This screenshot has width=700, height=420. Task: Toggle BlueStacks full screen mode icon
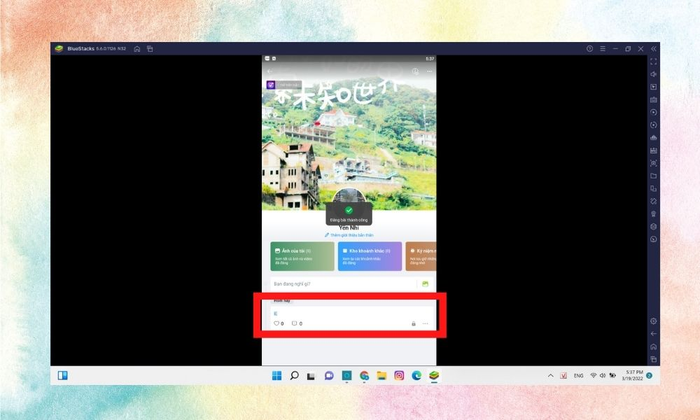point(654,62)
